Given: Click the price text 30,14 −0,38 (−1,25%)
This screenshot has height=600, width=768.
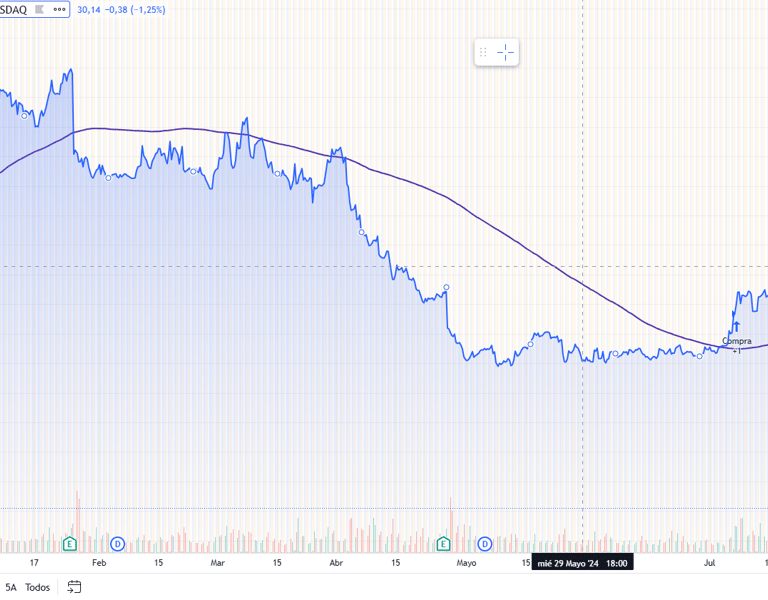Looking at the screenshot, I should click(x=121, y=9).
